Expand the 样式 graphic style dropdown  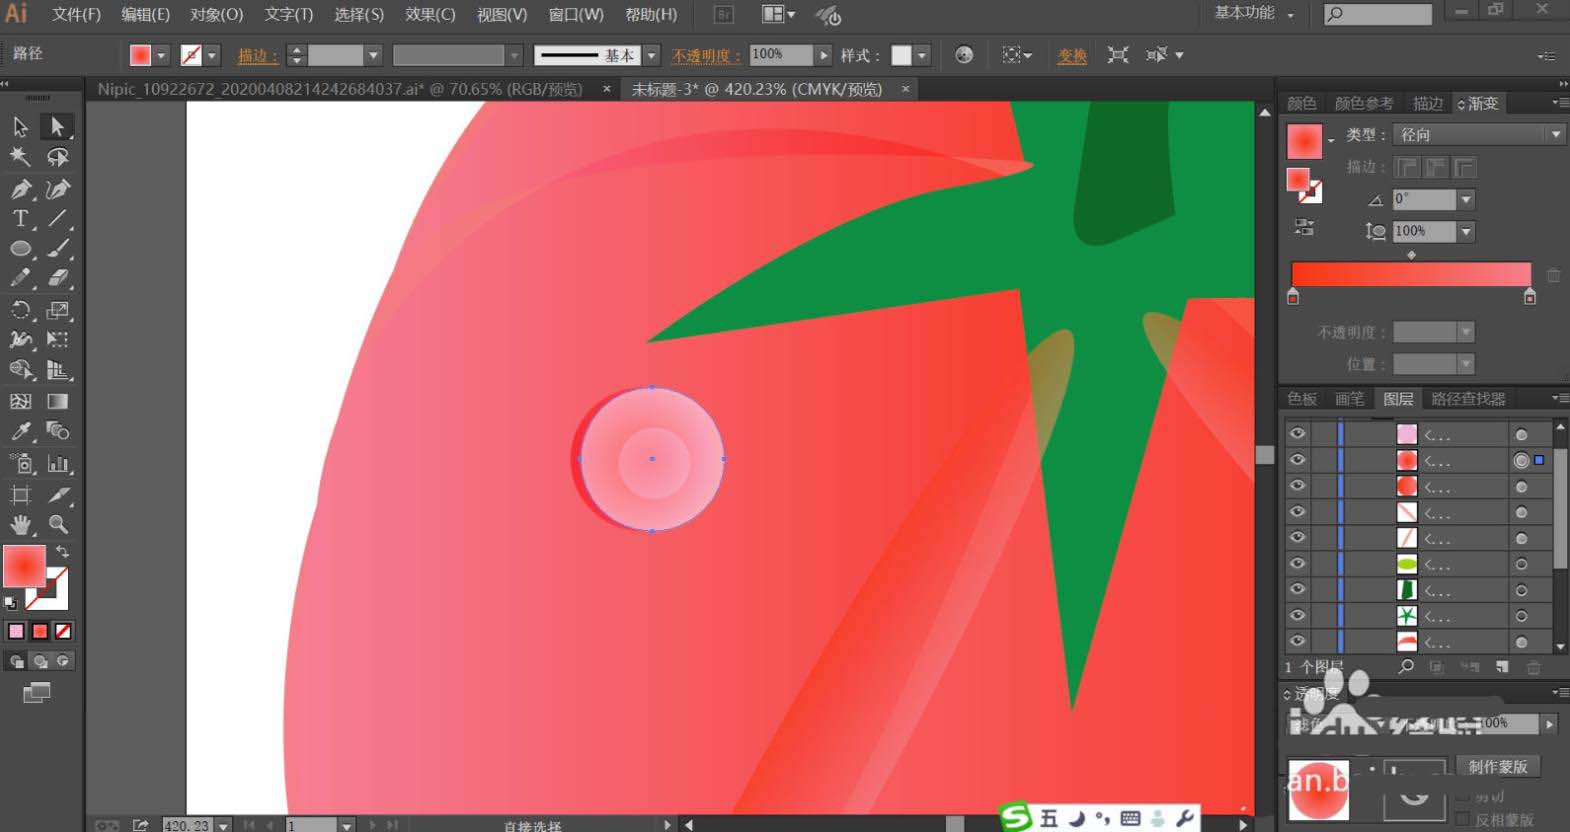coord(922,56)
